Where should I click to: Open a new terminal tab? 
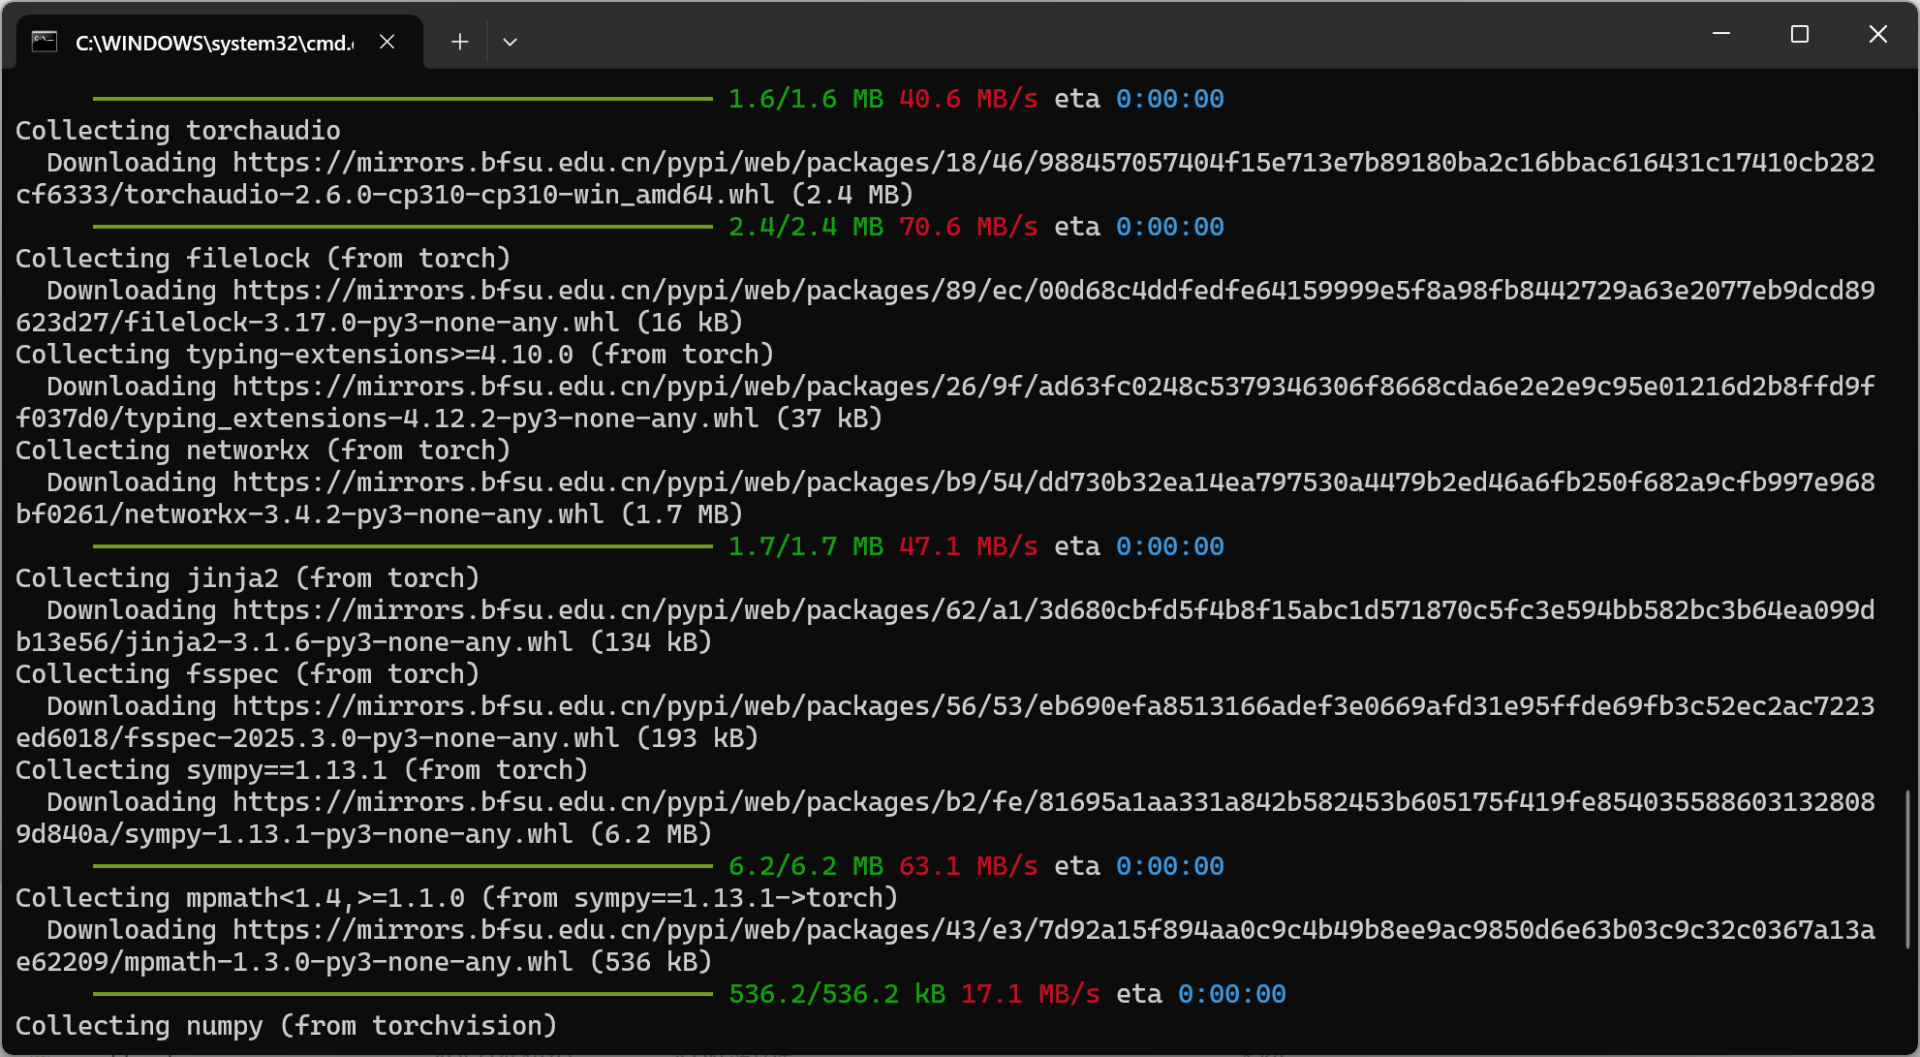click(459, 42)
